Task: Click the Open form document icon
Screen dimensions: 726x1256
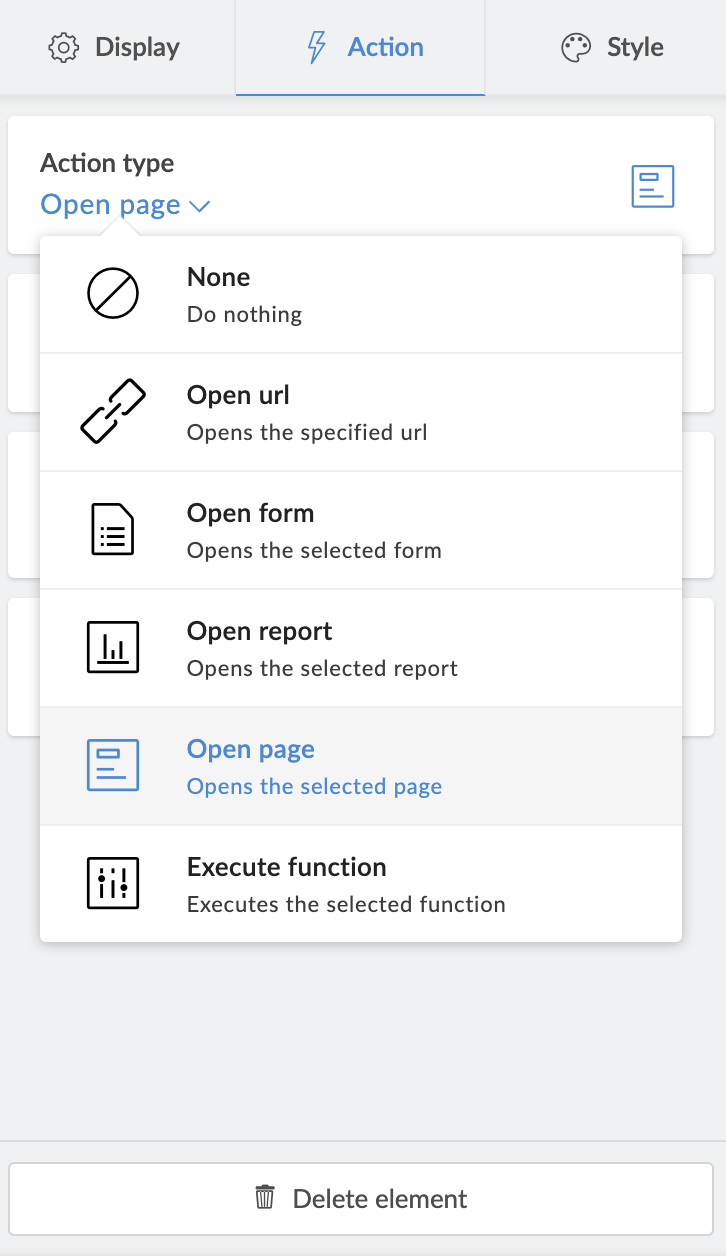Action: [x=113, y=529]
